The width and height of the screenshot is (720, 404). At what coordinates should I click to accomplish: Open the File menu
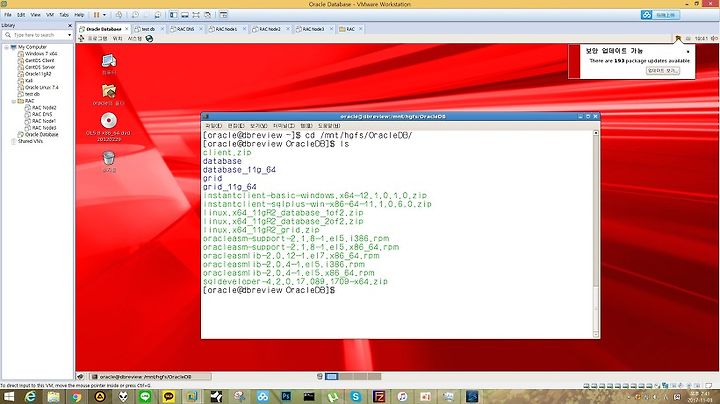(x=8, y=15)
